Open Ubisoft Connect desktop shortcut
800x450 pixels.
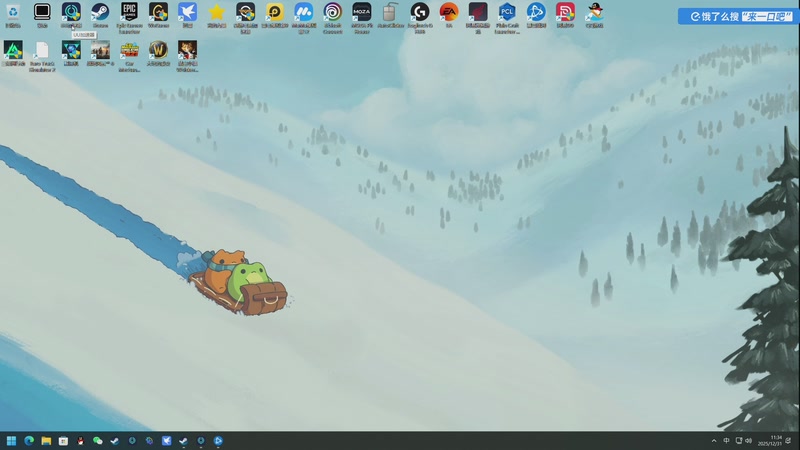[x=333, y=17]
